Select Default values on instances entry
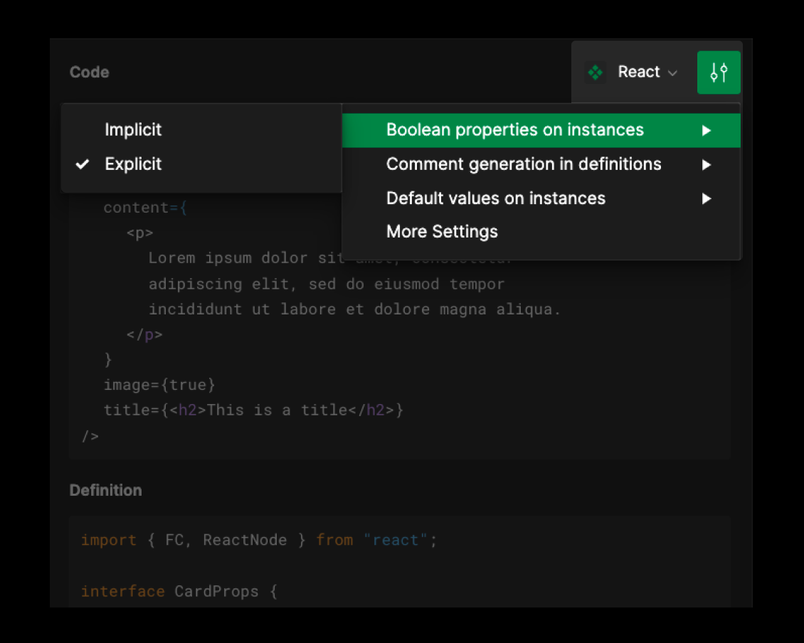The width and height of the screenshot is (804, 643). (x=495, y=198)
